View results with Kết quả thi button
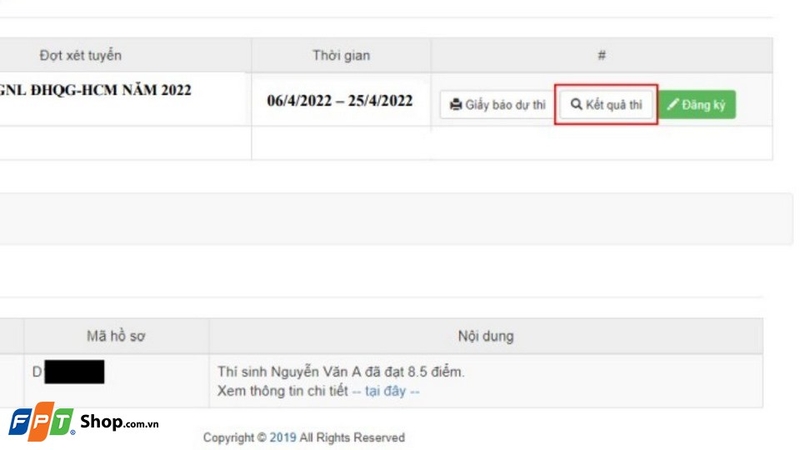This screenshot has width=800, height=450. 607,104
